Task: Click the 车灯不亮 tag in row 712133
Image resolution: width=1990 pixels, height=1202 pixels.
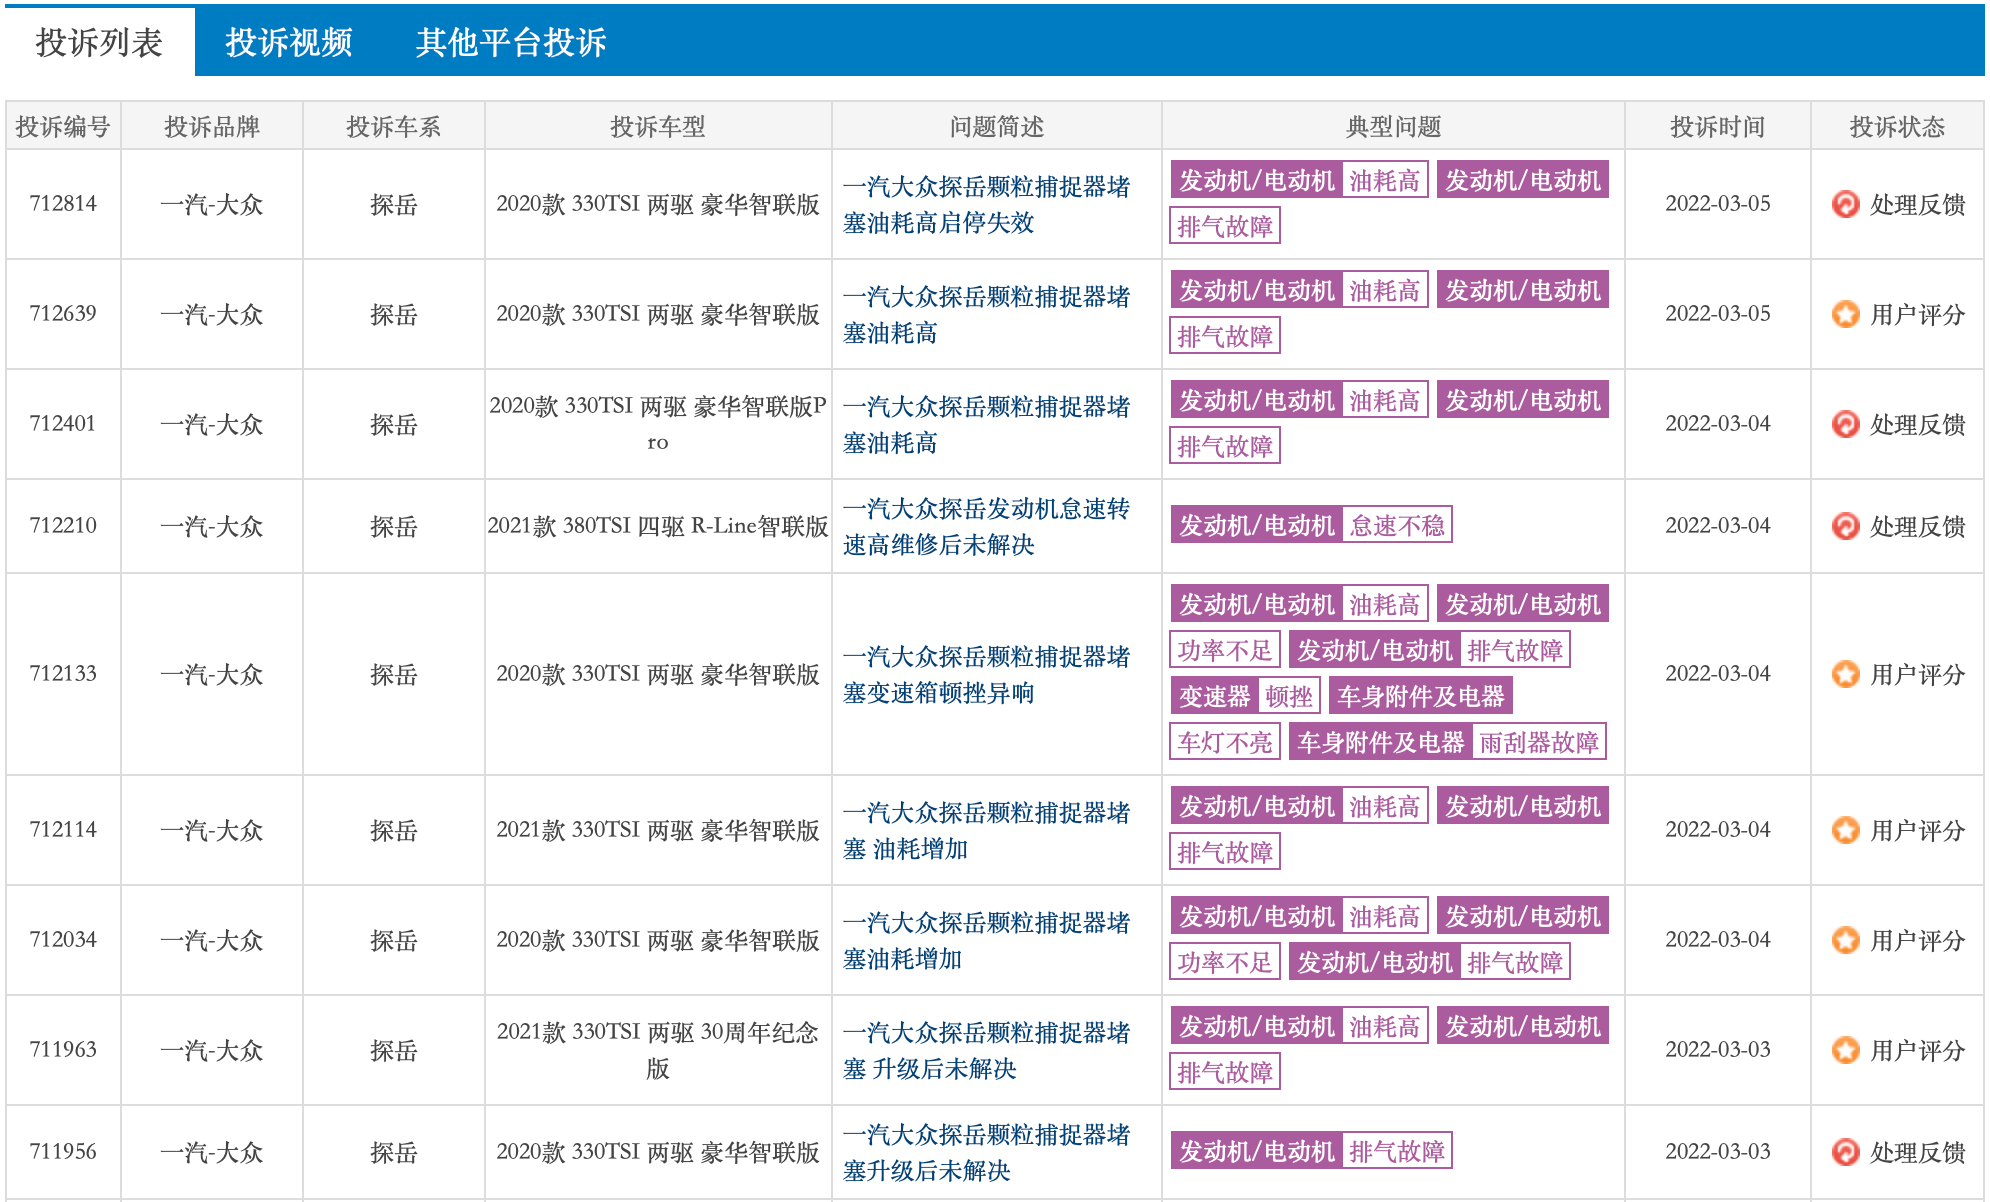Action: (1225, 743)
